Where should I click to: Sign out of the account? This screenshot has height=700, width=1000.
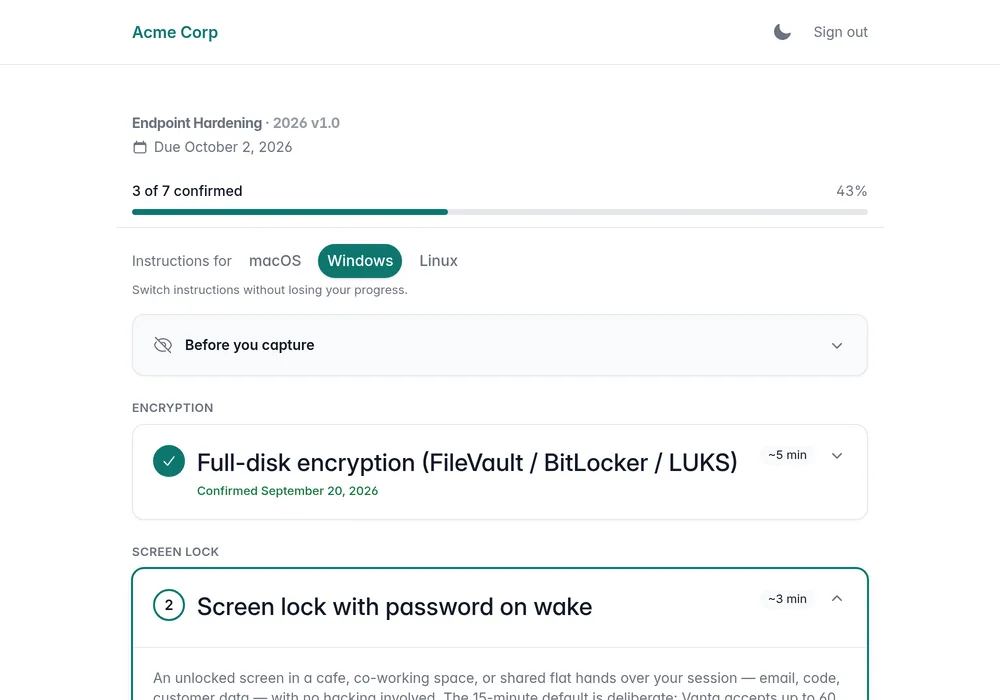pos(840,32)
